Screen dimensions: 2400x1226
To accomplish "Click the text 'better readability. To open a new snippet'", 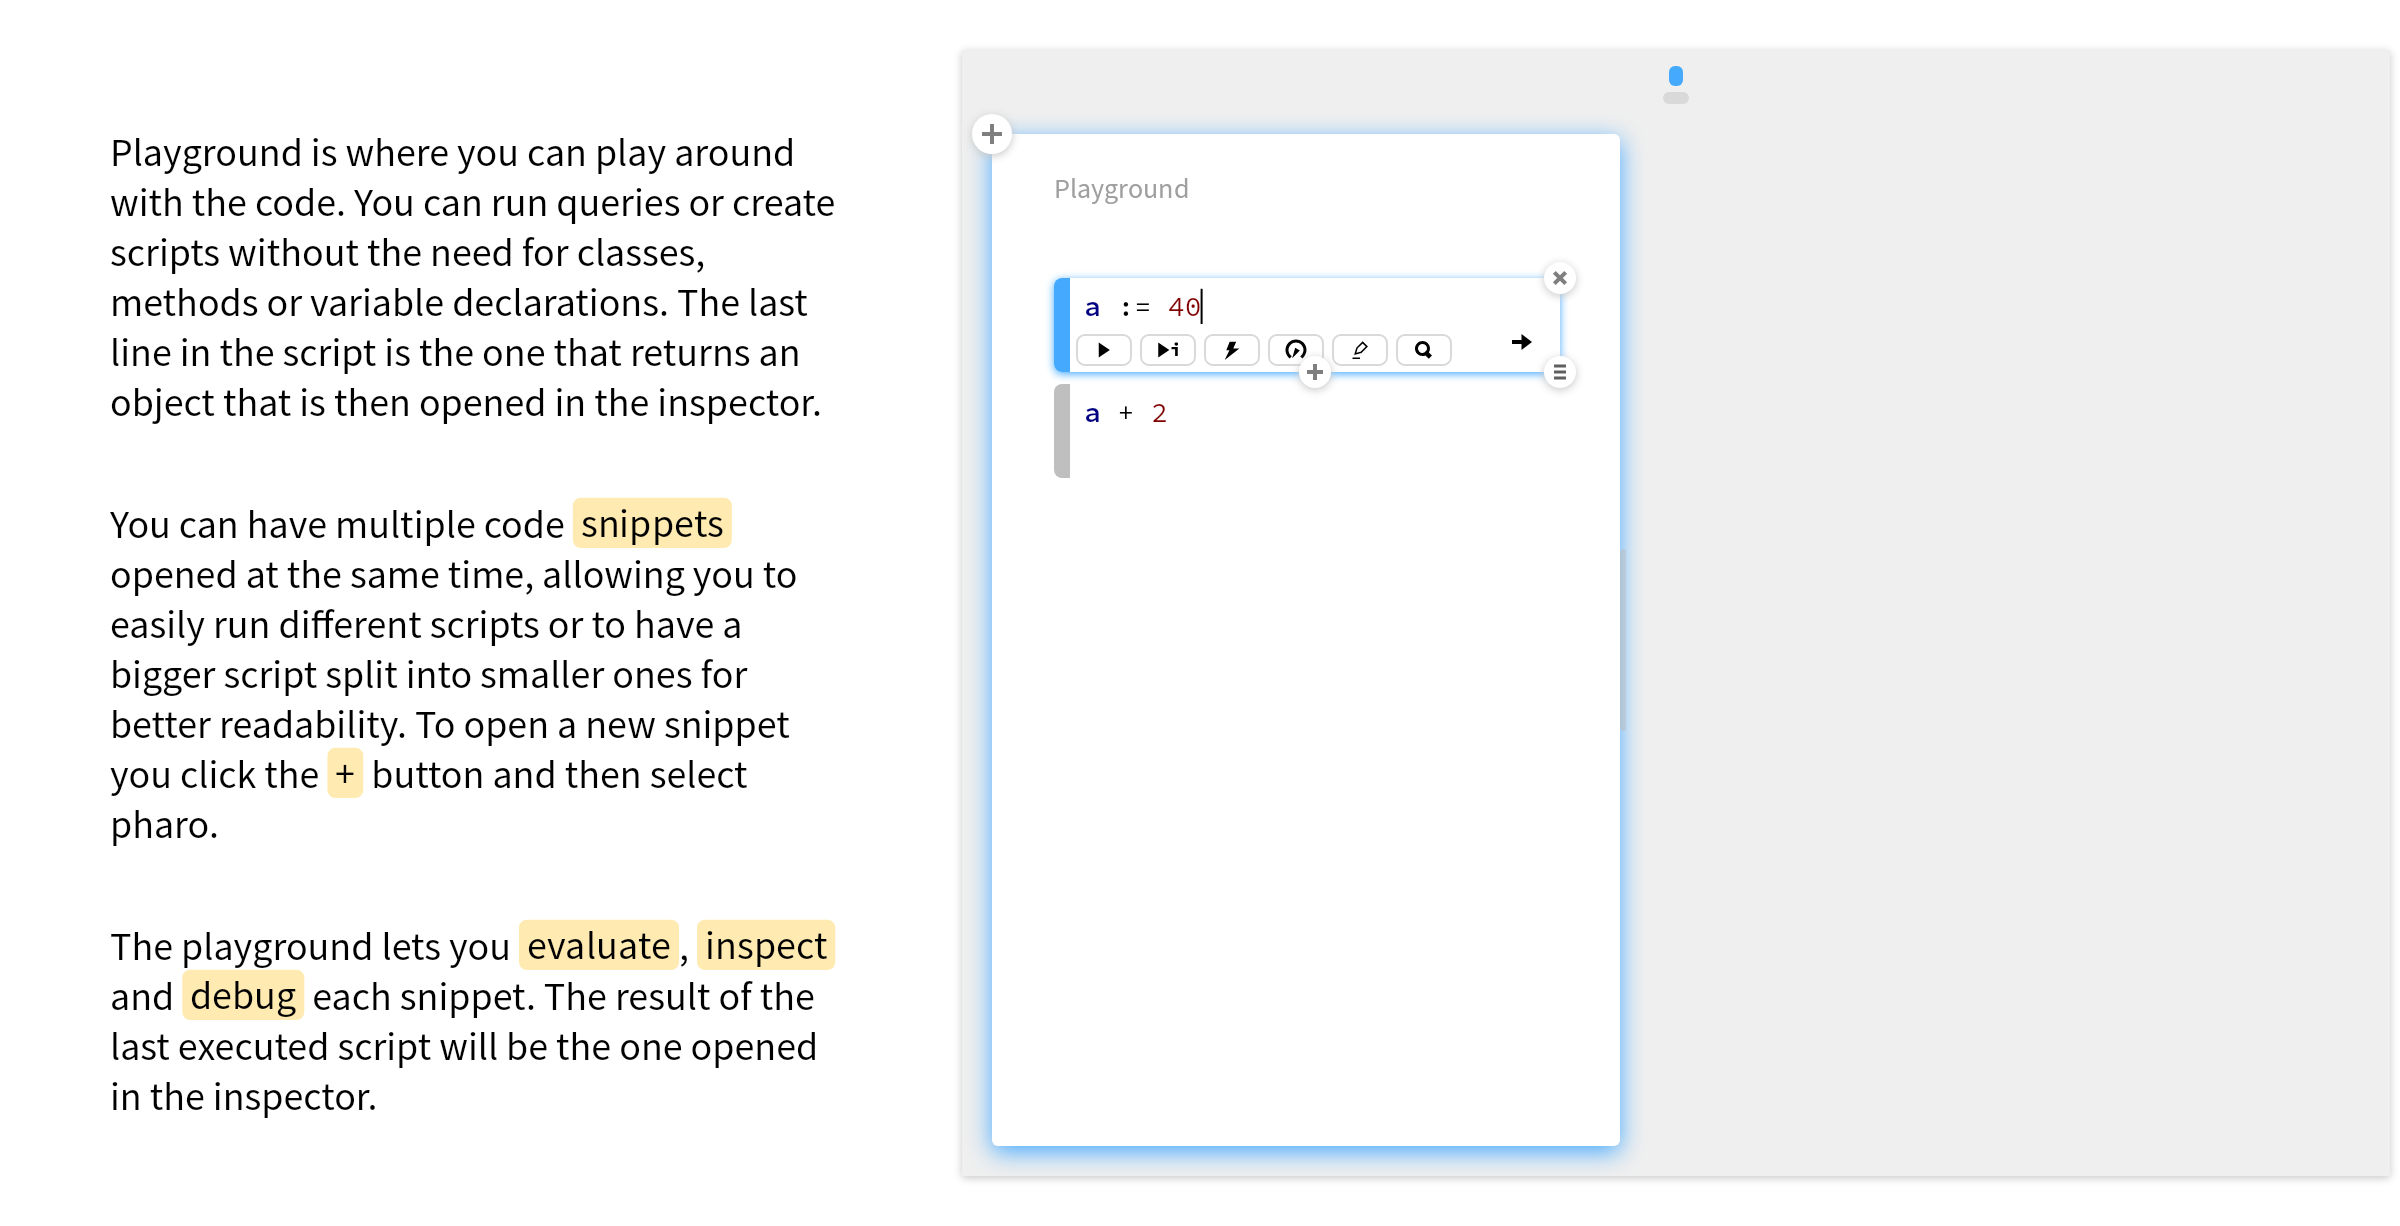I will coord(449,725).
